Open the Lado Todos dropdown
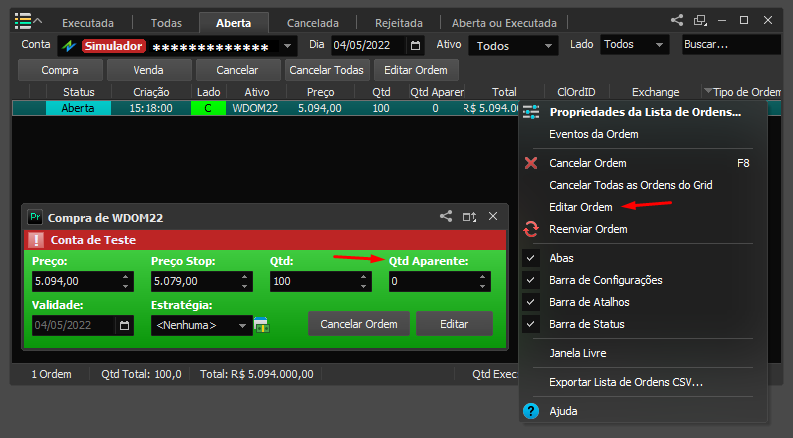 click(x=635, y=45)
